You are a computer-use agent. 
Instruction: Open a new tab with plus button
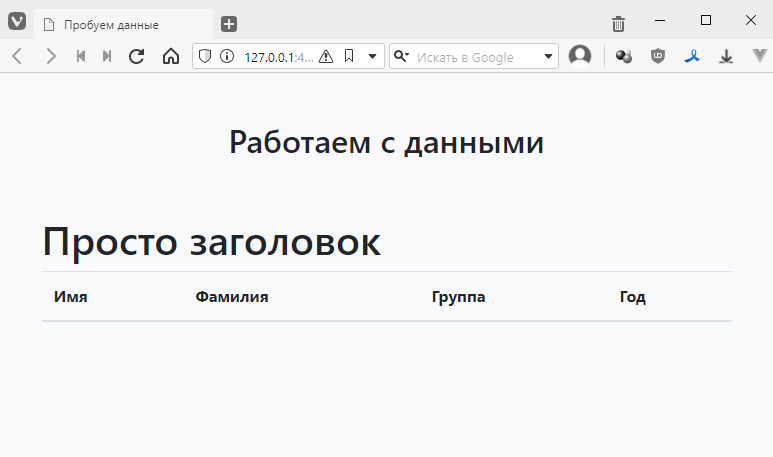229,24
